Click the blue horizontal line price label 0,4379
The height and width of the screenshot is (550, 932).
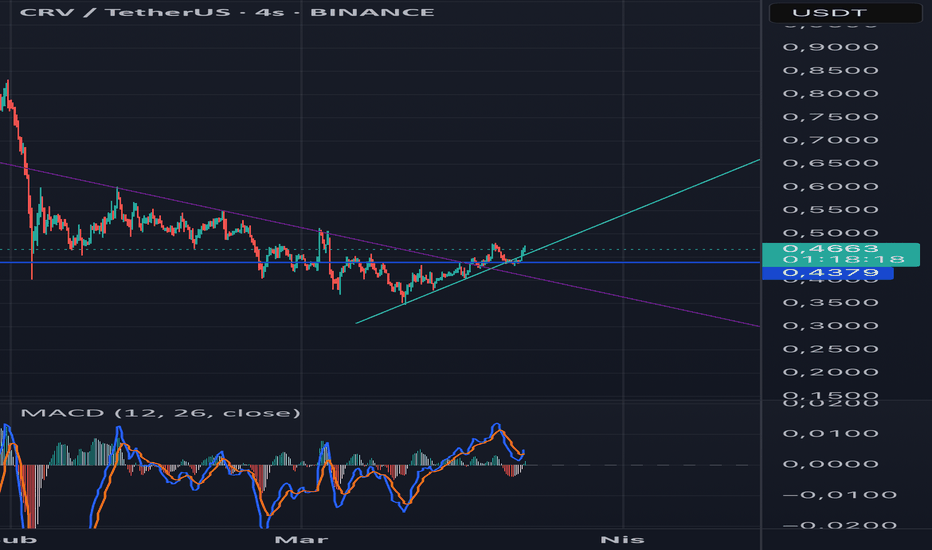(827, 273)
